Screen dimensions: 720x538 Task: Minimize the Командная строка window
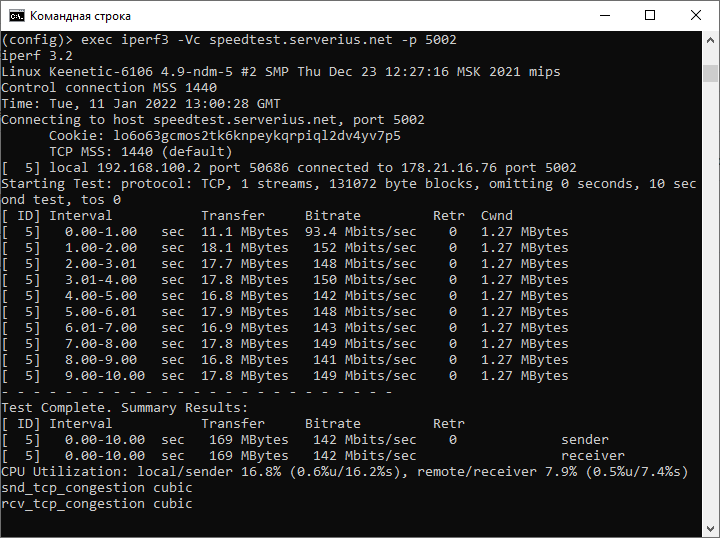605,16
